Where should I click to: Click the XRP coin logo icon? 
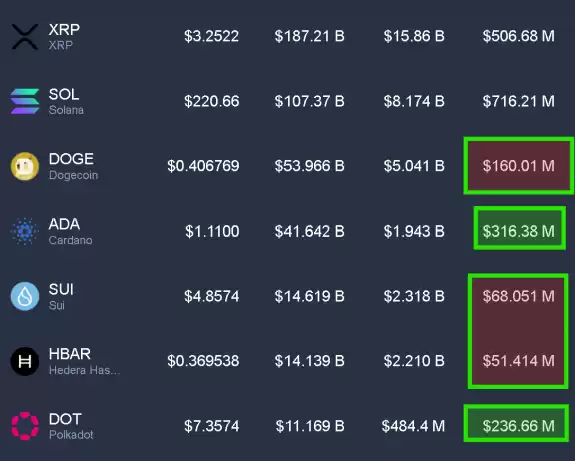click(x=25, y=37)
